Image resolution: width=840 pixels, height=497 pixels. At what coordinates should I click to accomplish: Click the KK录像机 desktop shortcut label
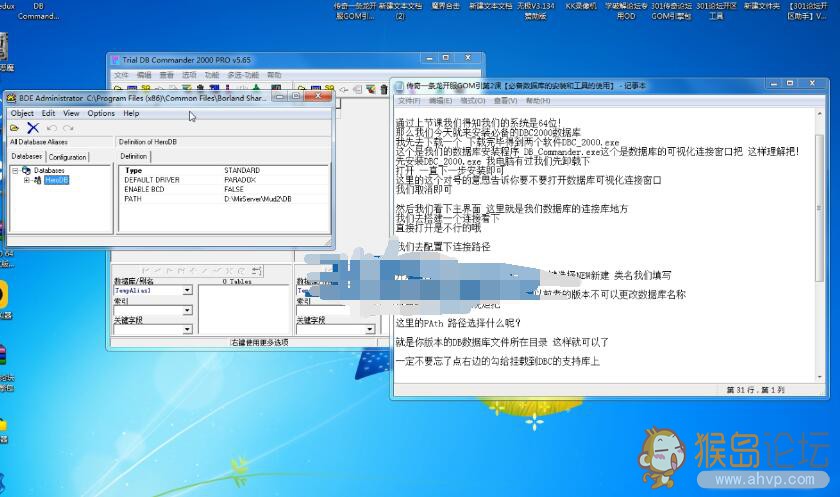581,6
